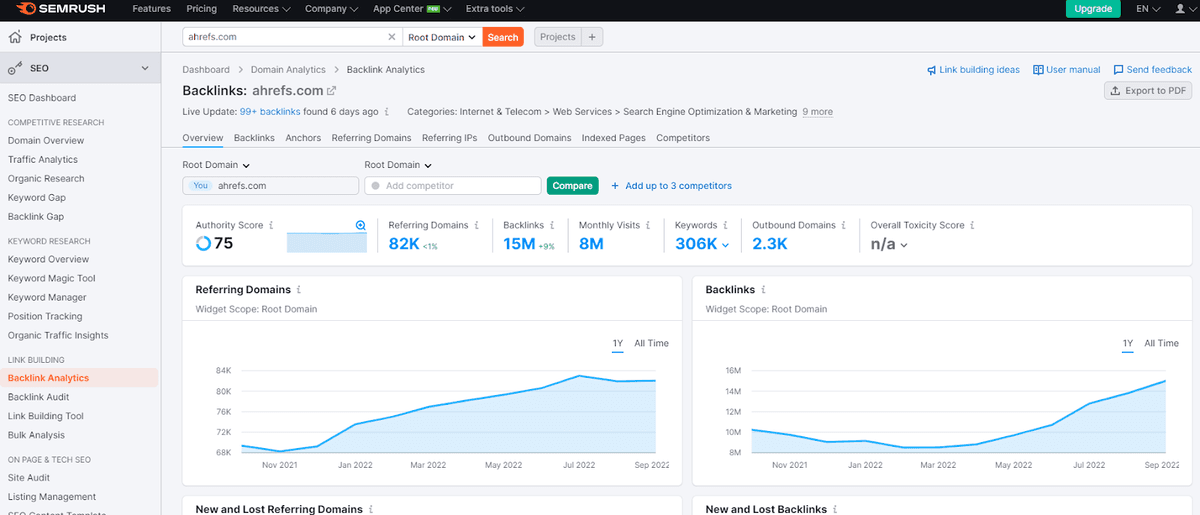1200x515 pixels.
Task: Click the Send feedback chat icon
Action: pyautogui.click(x=1118, y=70)
